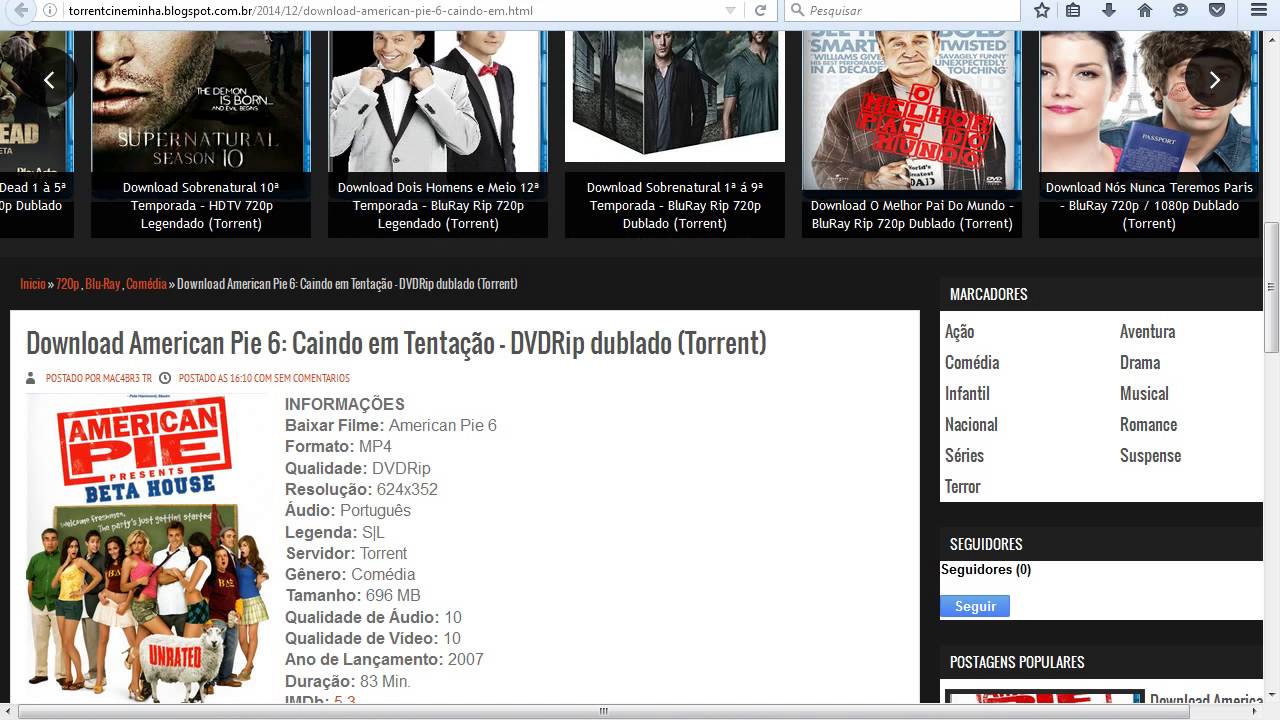Click the clock icon beside post time
Screen dimensions: 1280x720
(165, 378)
